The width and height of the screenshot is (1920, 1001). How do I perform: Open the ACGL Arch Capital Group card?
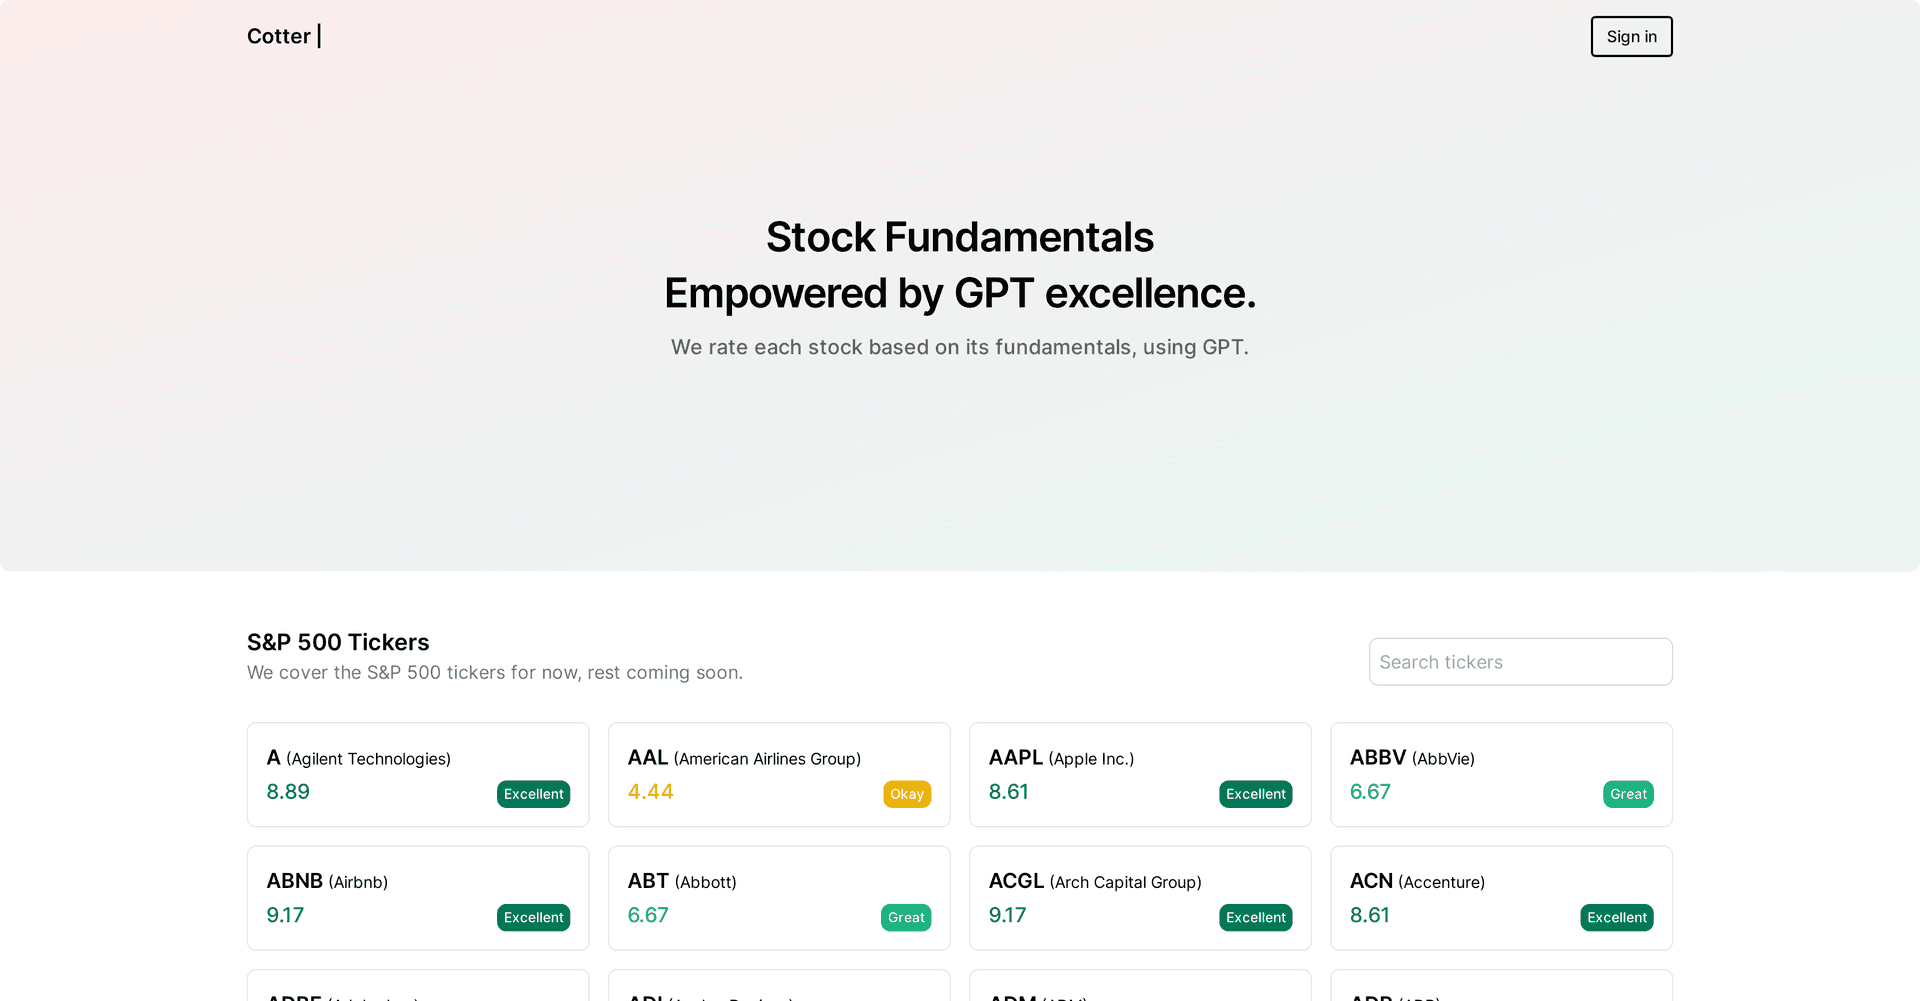coord(1140,898)
